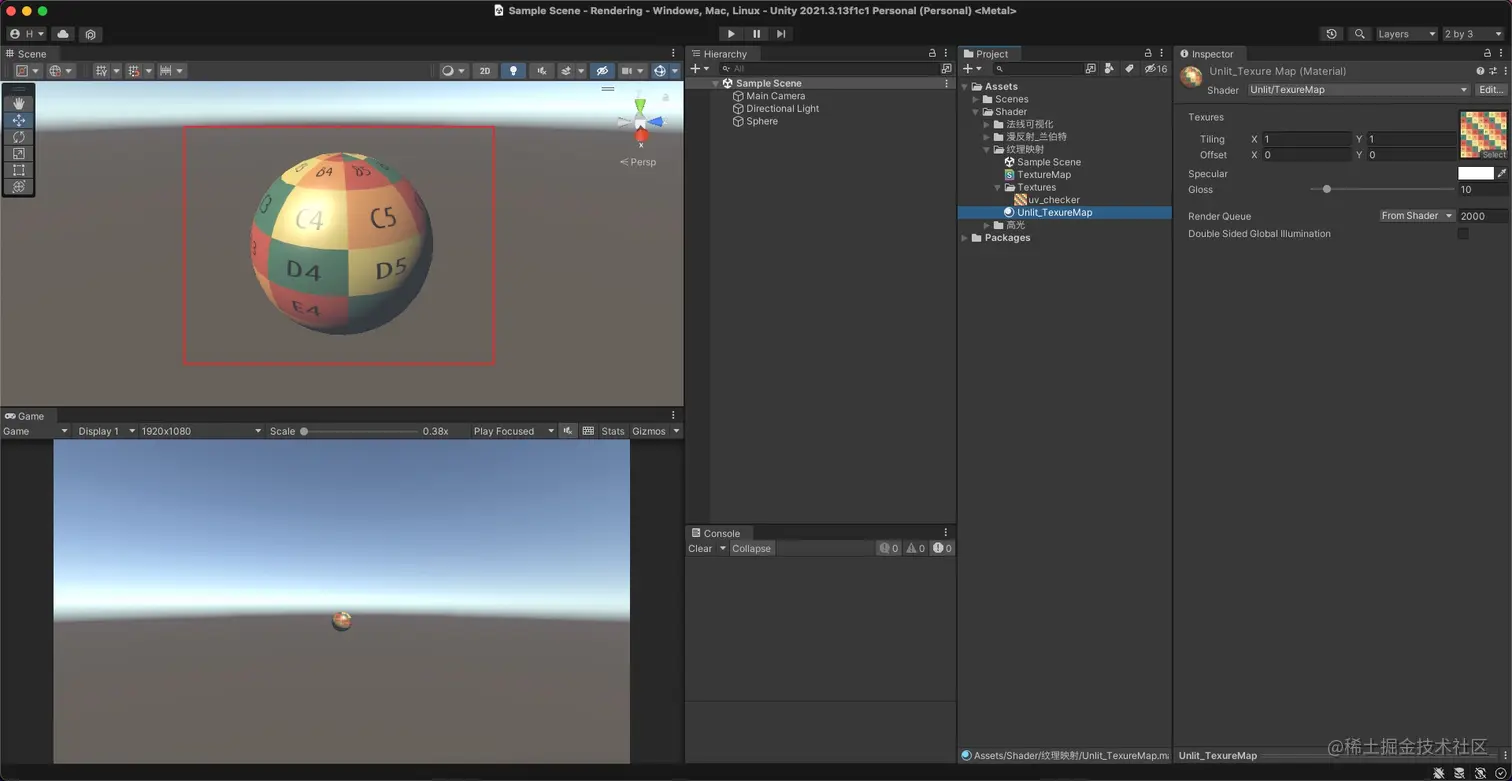Open draw mode shading dropdown
Screen dimensions: 1512x781
click(x=453, y=71)
